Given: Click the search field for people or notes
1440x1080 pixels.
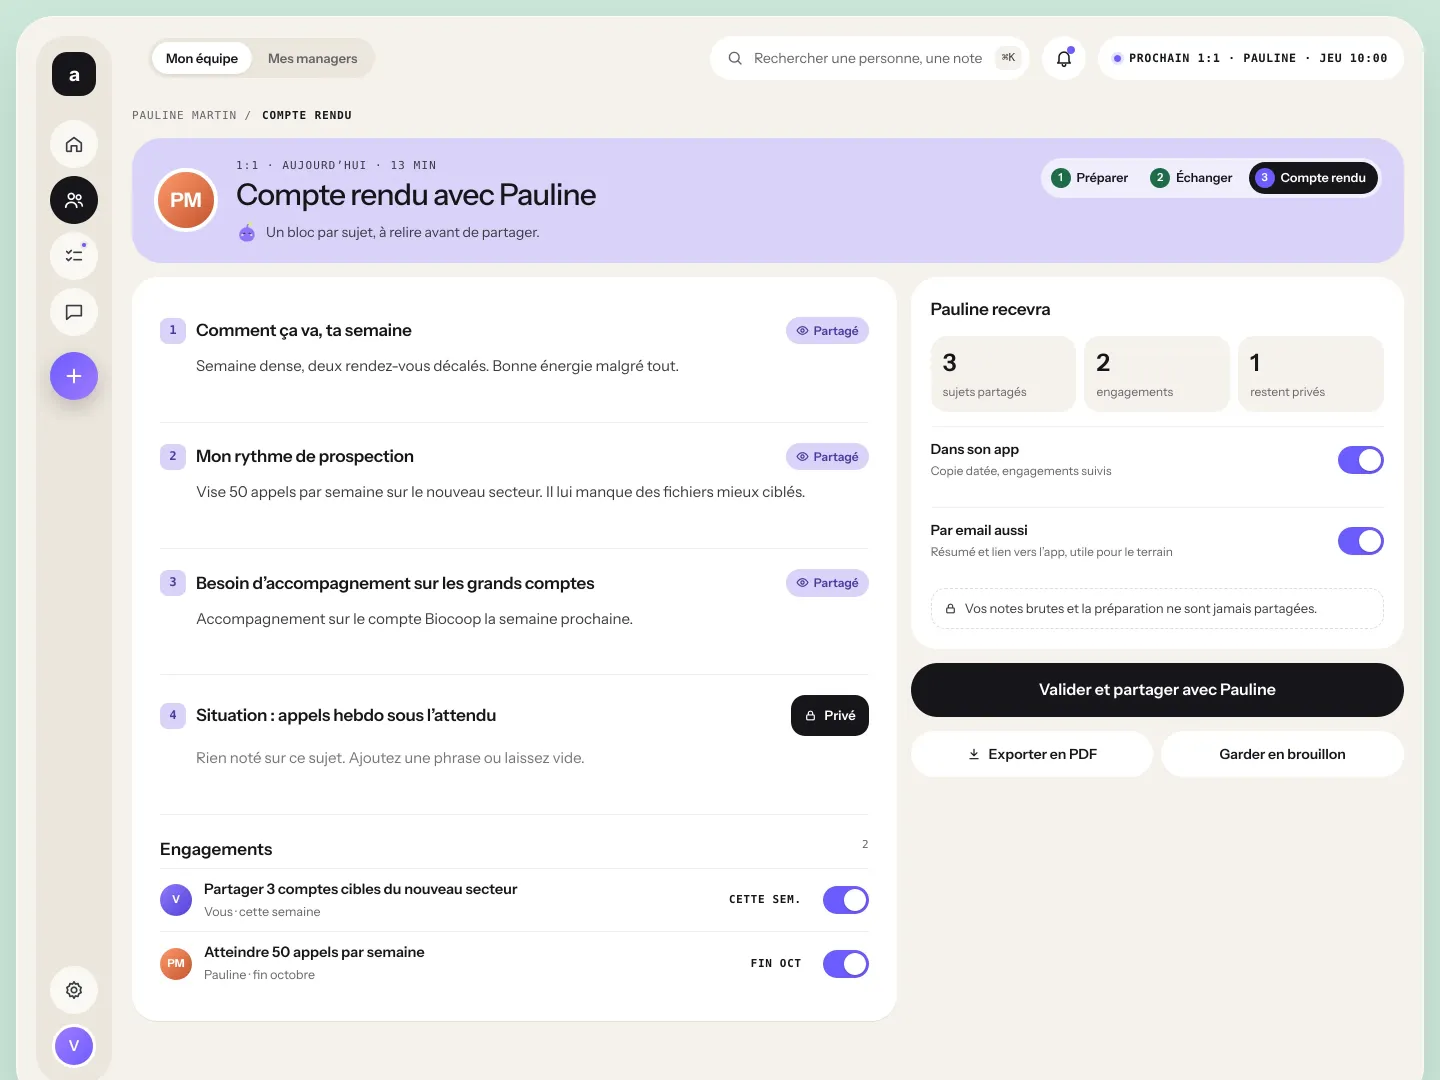Looking at the screenshot, I should point(869,58).
